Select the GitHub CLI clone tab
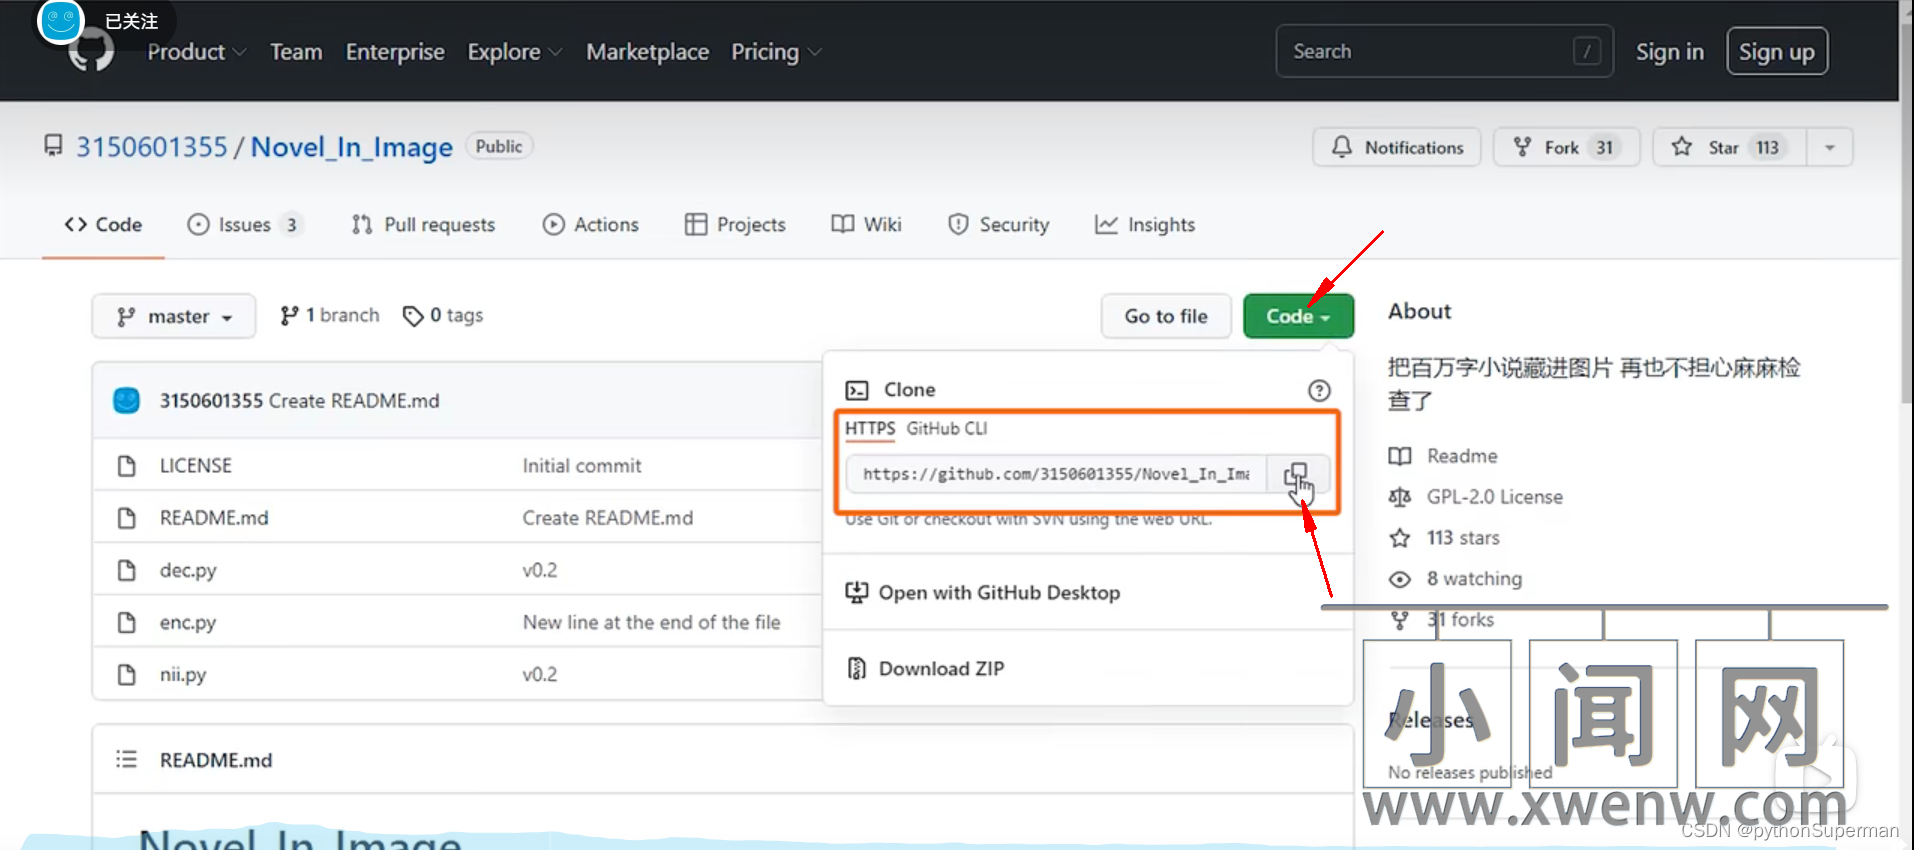Viewport: 1914px width, 850px height. click(x=947, y=429)
